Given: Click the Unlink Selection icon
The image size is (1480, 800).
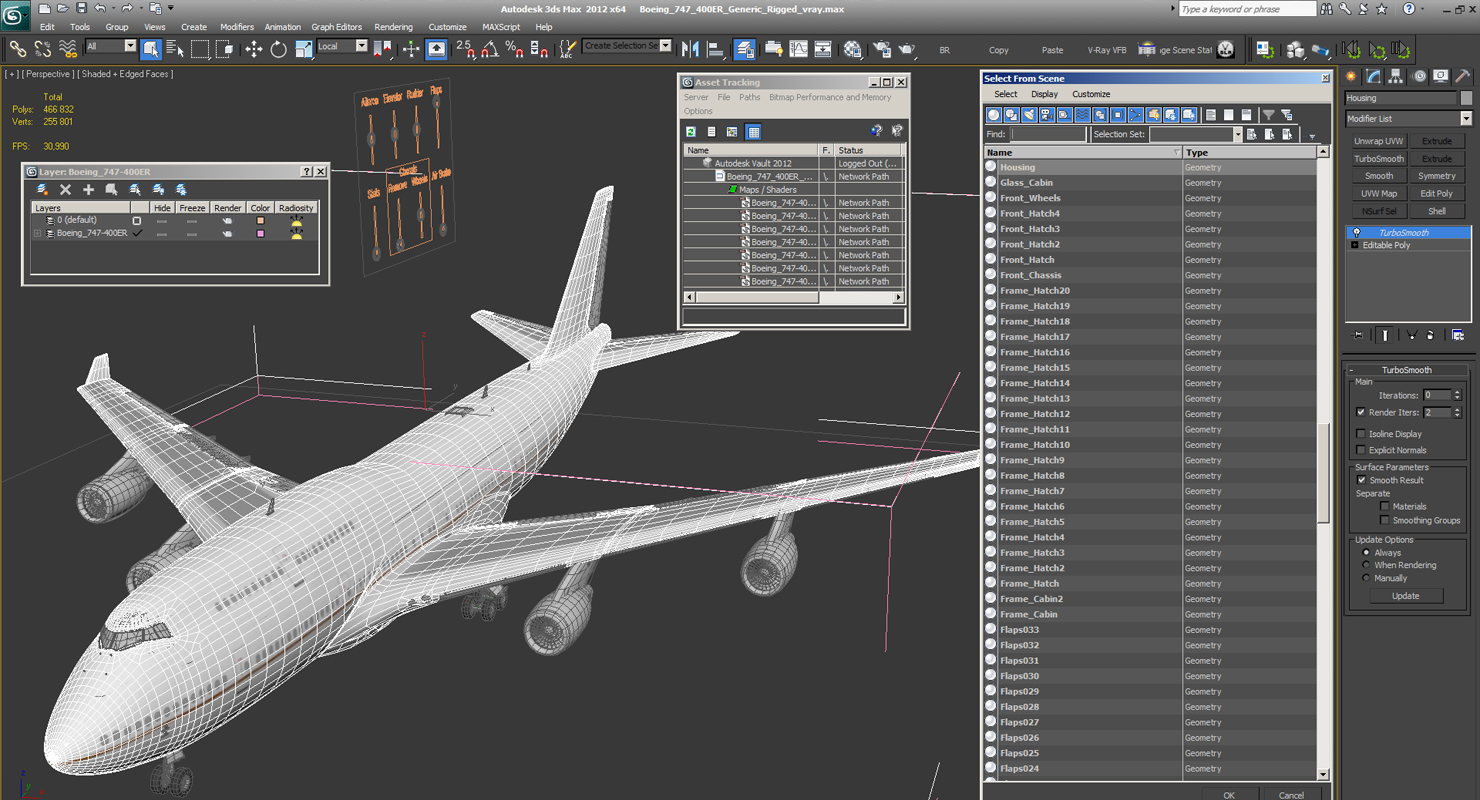Looking at the screenshot, I should click(x=43, y=48).
